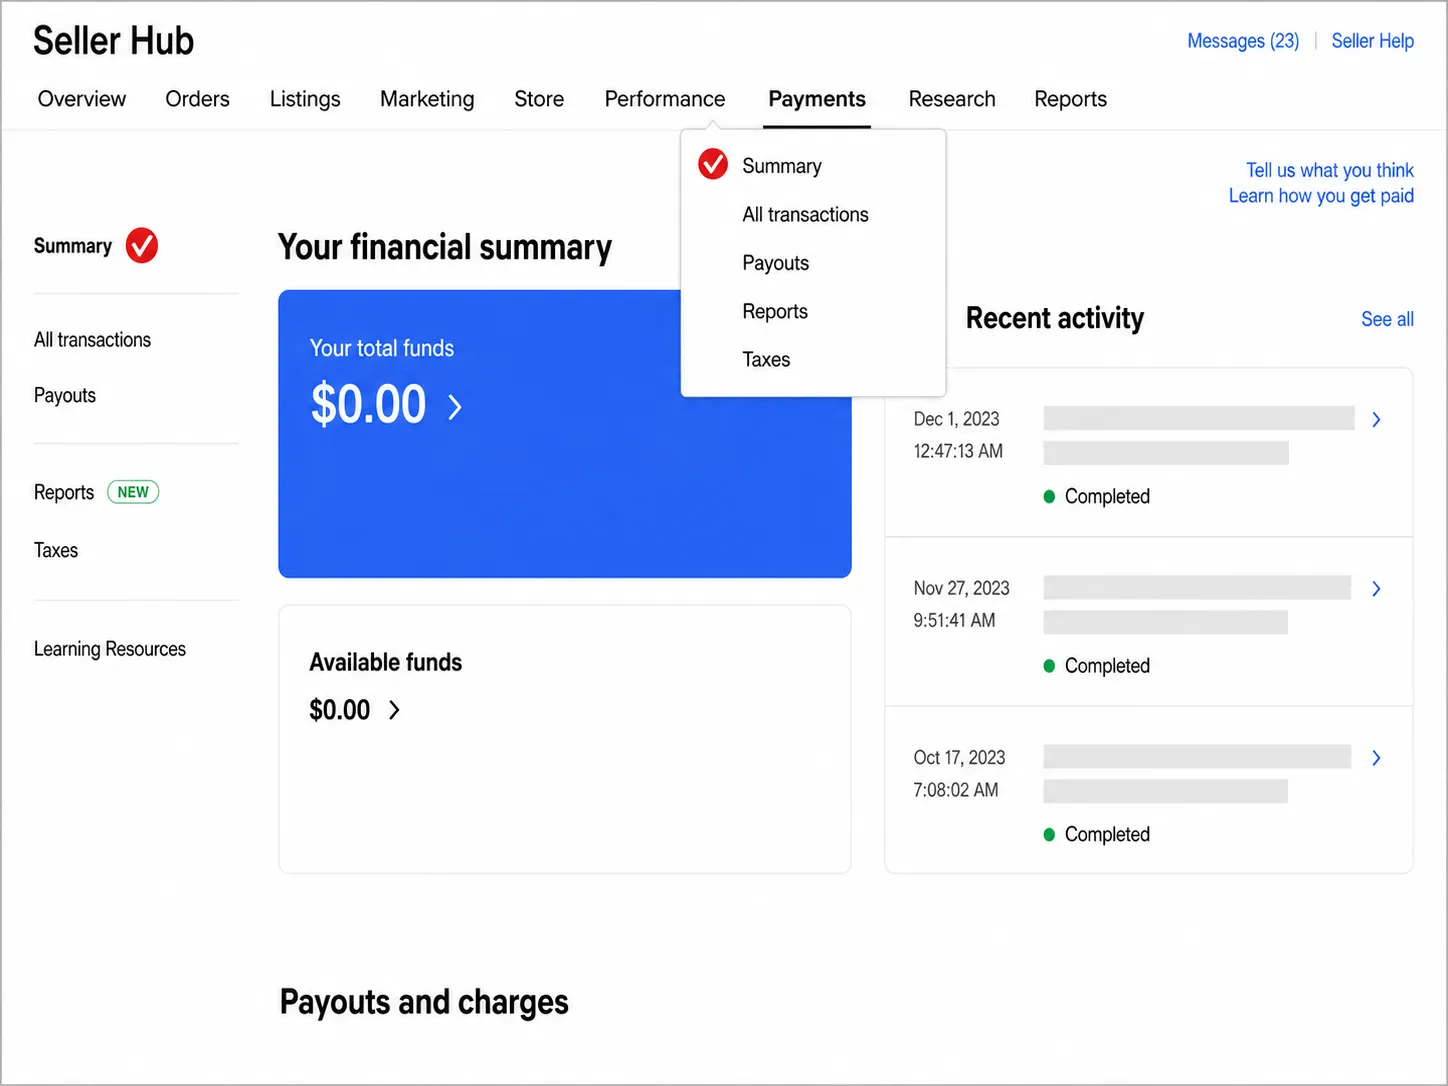Expand the Oct 17, 2023 activity chevron
The image size is (1448, 1086).
point(1376,757)
